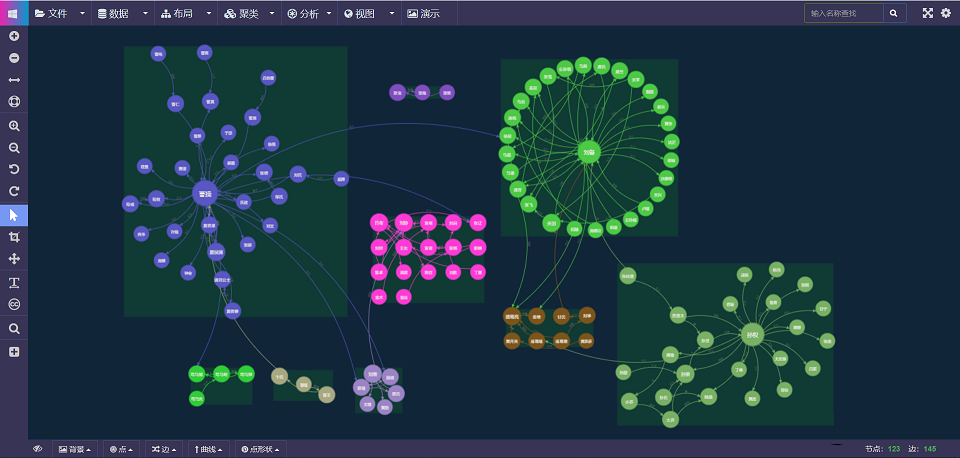The image size is (960, 458).
Task: Click the 边: 145 count in status bar
Action: point(923,449)
